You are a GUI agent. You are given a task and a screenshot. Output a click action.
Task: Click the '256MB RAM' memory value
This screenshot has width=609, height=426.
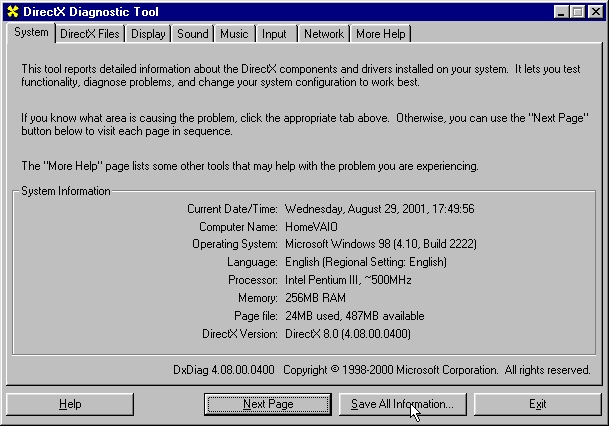315,298
